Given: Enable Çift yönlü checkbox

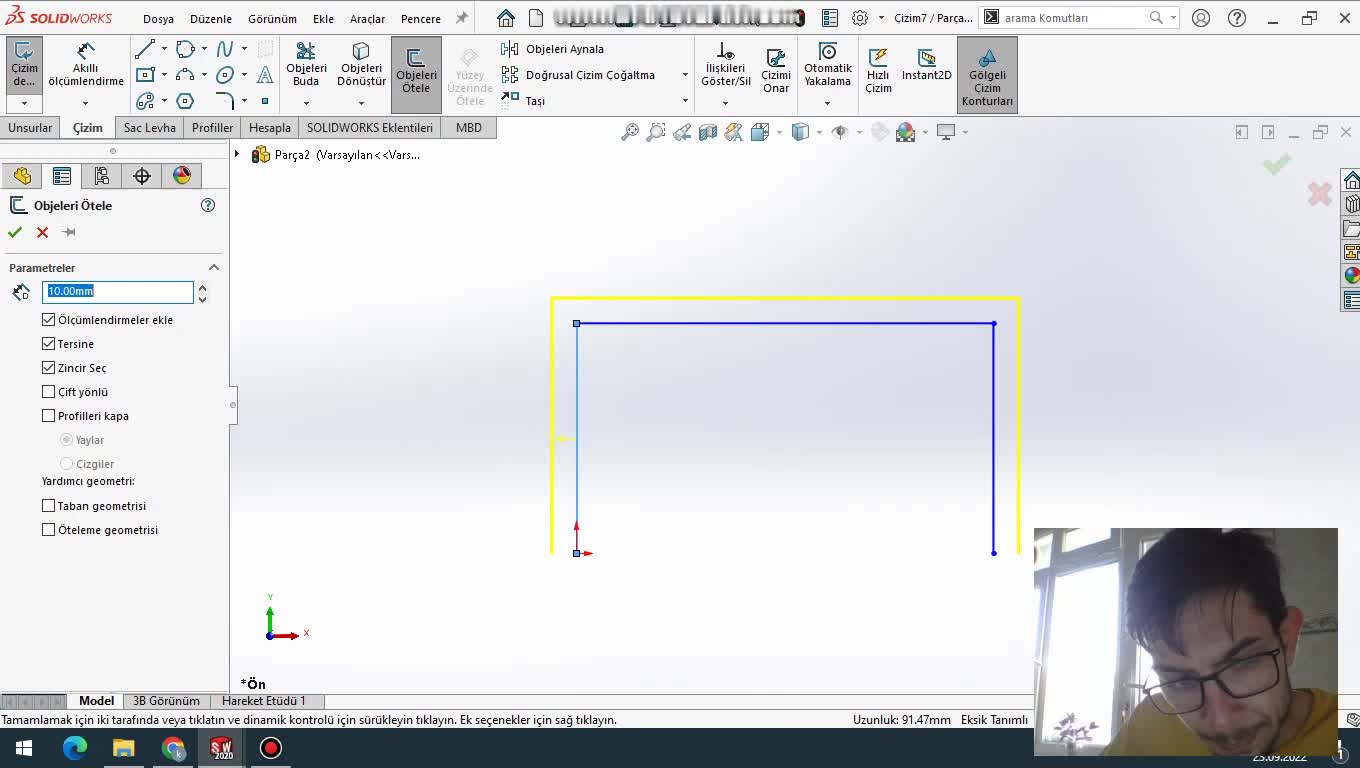Looking at the screenshot, I should (x=48, y=392).
